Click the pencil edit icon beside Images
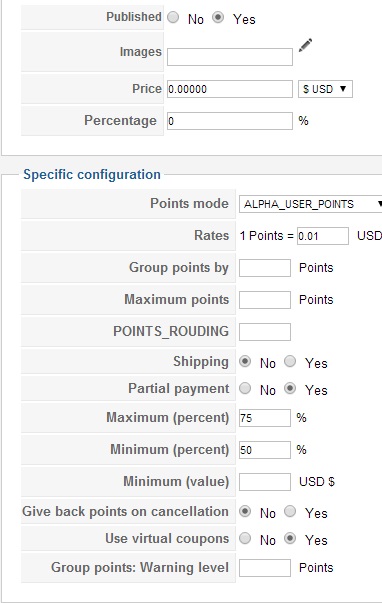This screenshot has height=603, width=382. coord(305,46)
